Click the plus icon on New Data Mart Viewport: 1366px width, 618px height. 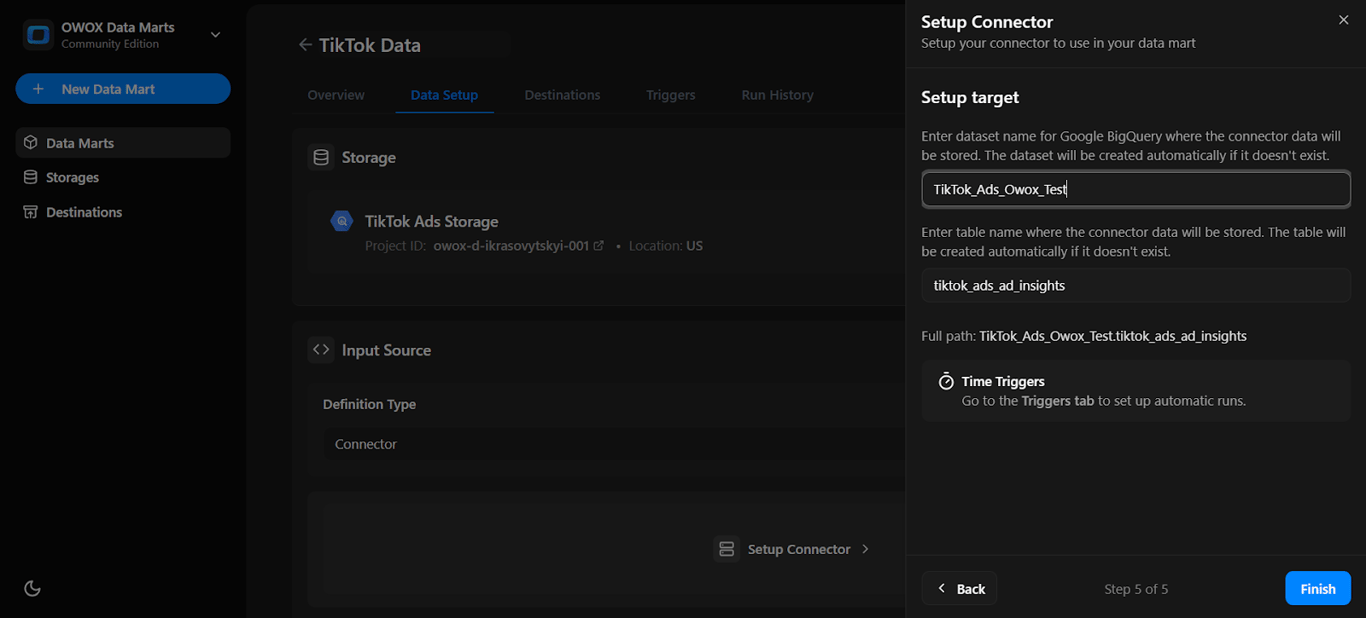[38, 89]
